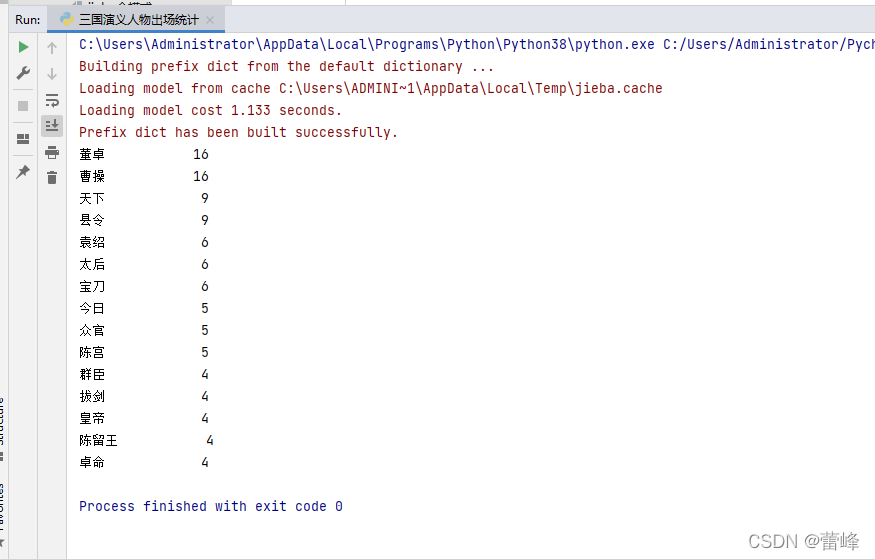Open the Favorites side tool window
This screenshot has height=560, width=875.
point(2,513)
